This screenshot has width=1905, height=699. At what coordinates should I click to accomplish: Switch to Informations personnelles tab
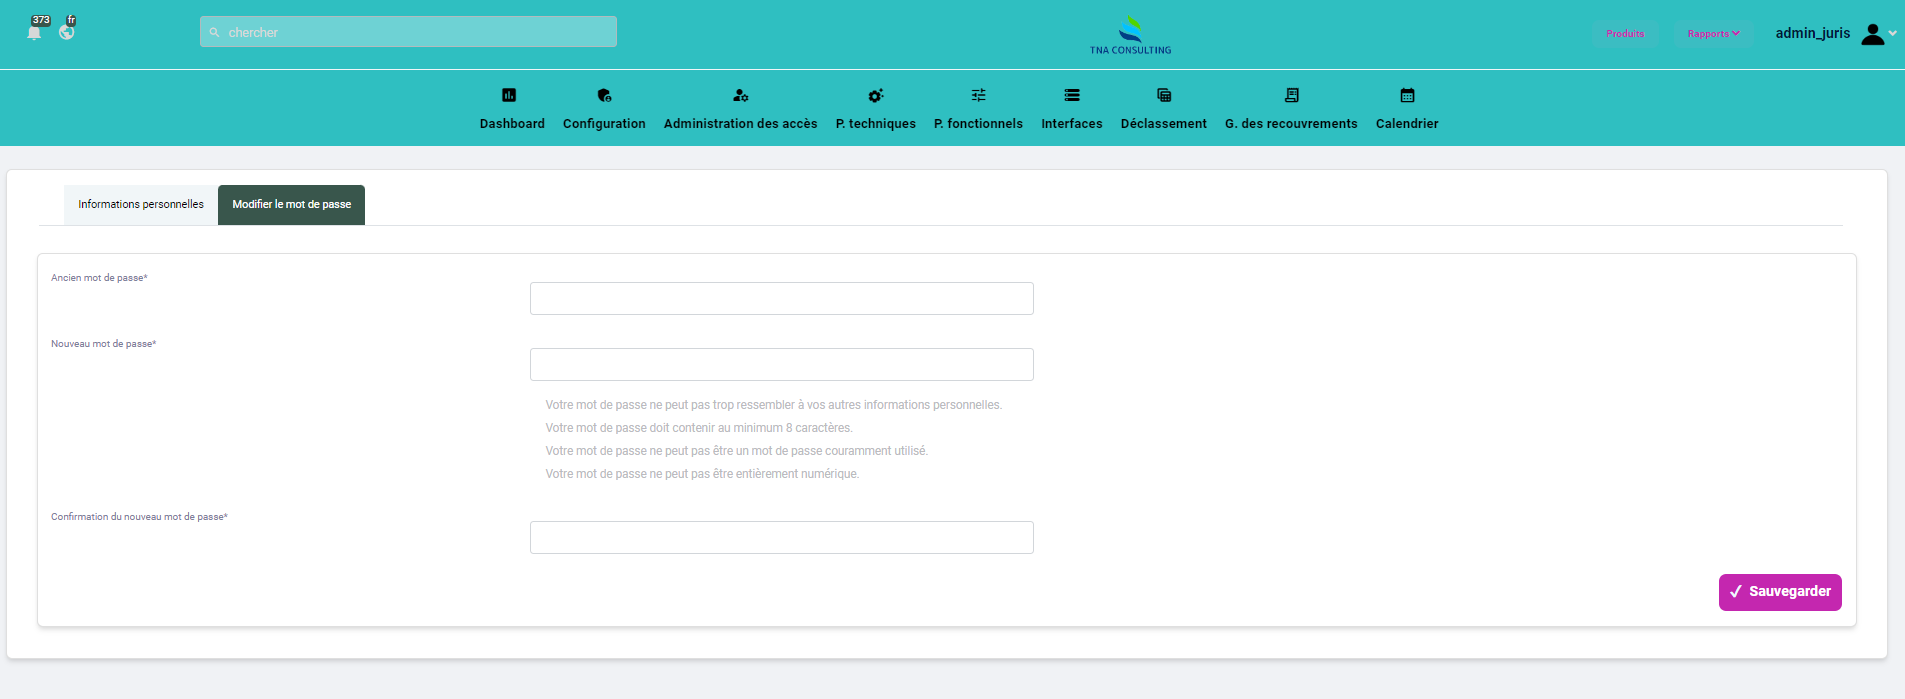click(141, 205)
